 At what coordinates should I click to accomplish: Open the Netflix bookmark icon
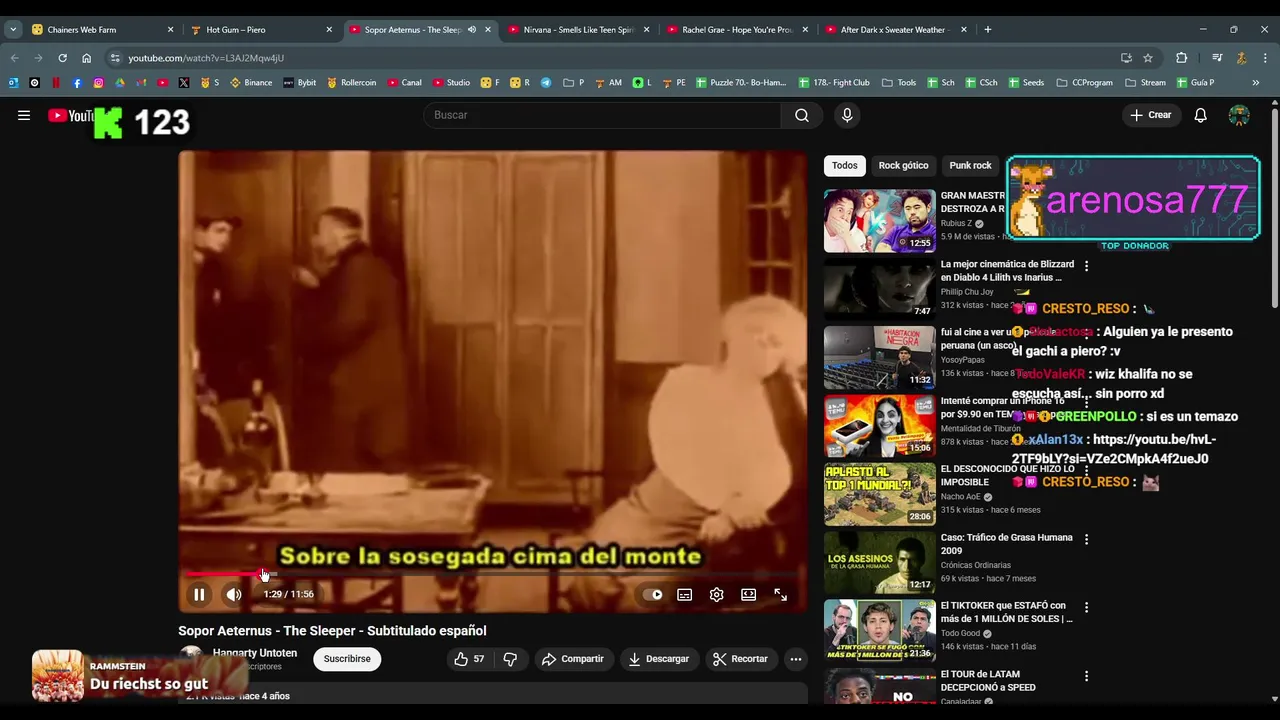(56, 83)
